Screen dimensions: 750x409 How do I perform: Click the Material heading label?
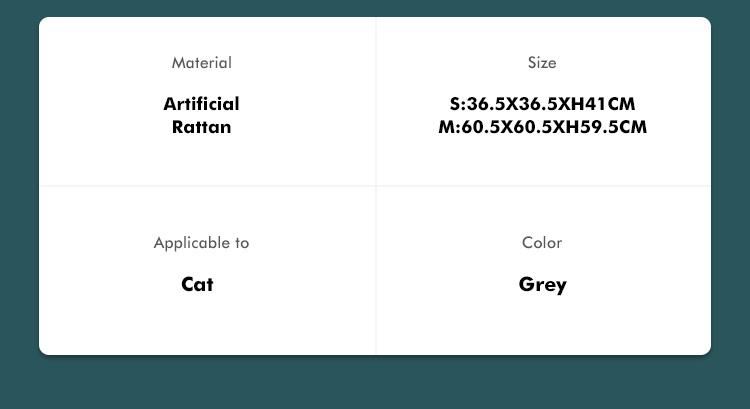tap(201, 63)
